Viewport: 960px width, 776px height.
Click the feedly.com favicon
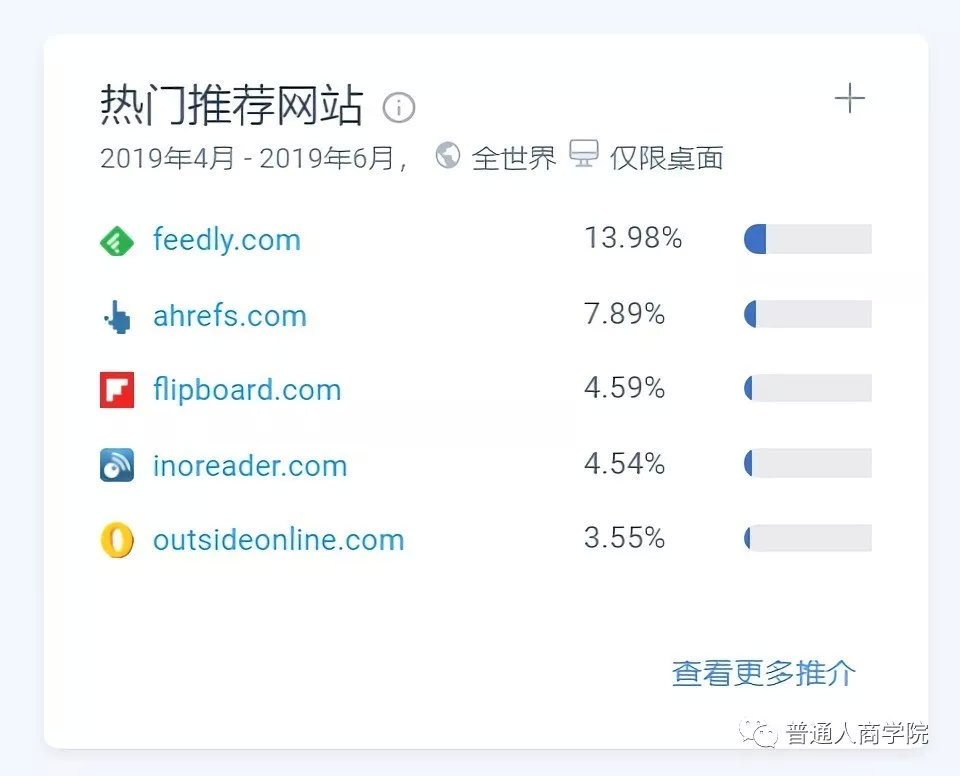click(x=116, y=239)
